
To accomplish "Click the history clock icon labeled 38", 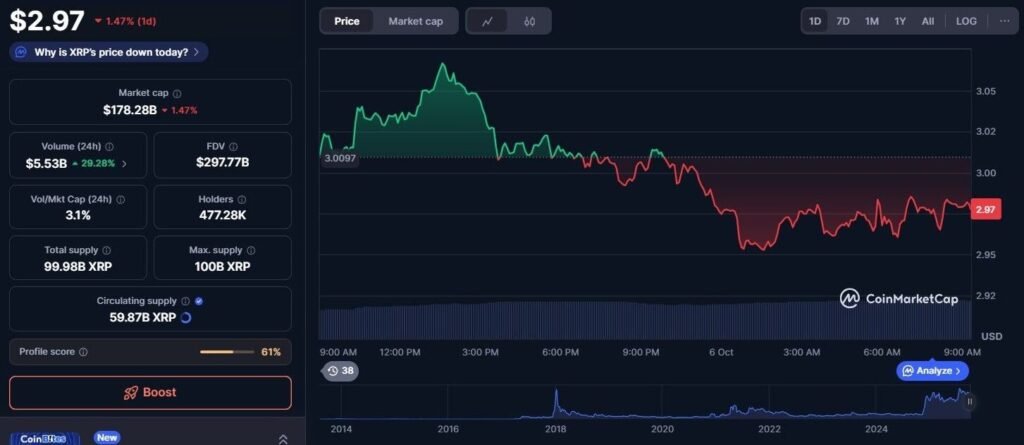I will [333, 371].
